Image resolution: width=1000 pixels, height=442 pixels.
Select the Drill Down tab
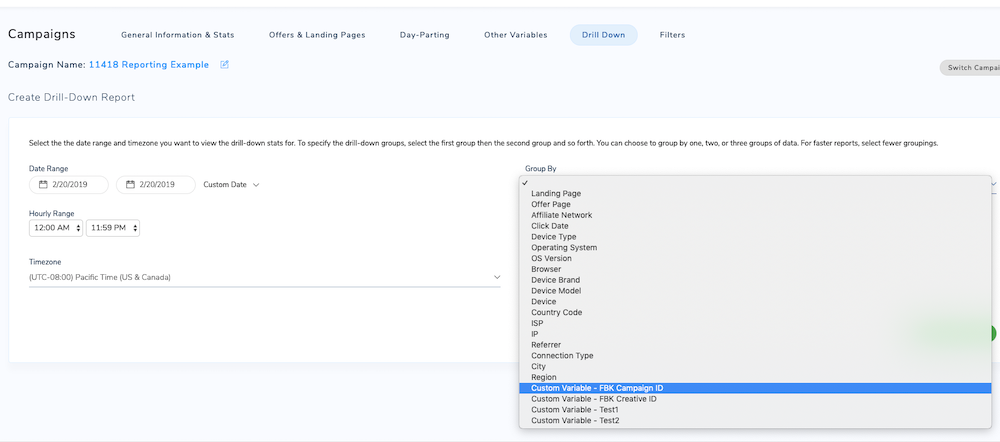coord(603,35)
